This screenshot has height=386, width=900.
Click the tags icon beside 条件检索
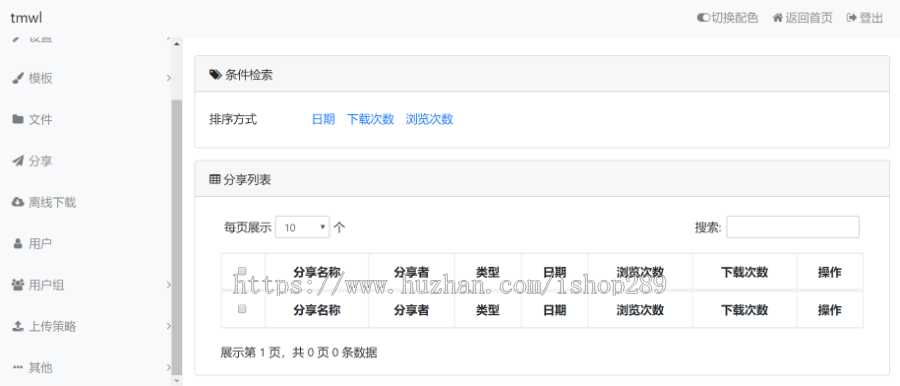pos(215,75)
